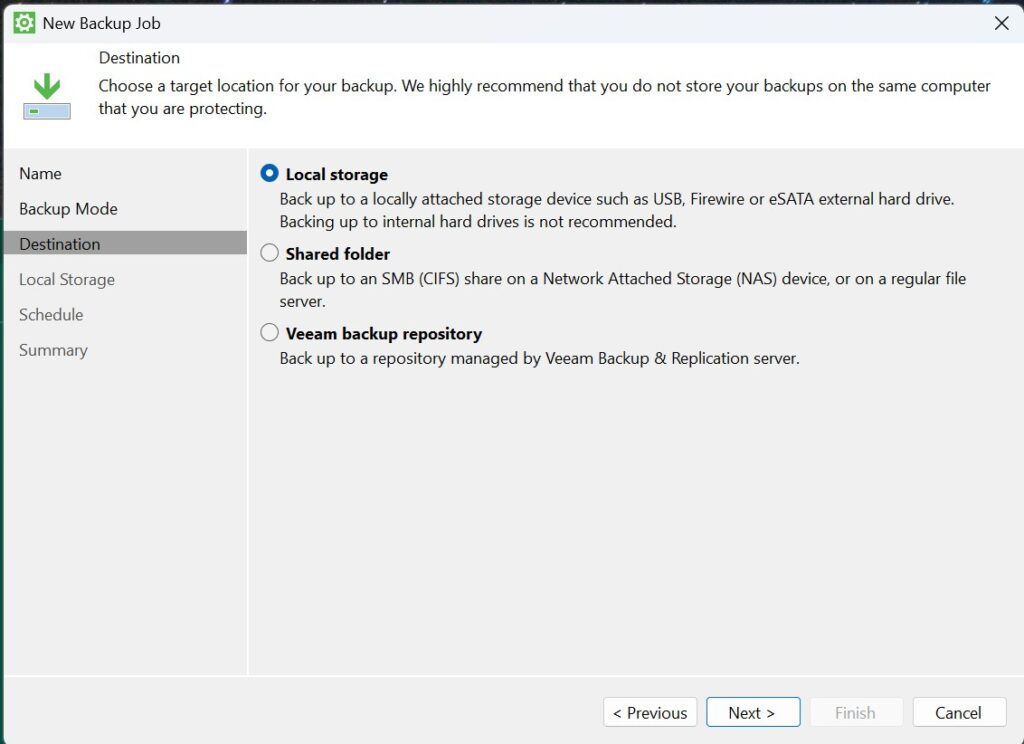
Task: Click the greyed-out Finish button
Action: (855, 712)
